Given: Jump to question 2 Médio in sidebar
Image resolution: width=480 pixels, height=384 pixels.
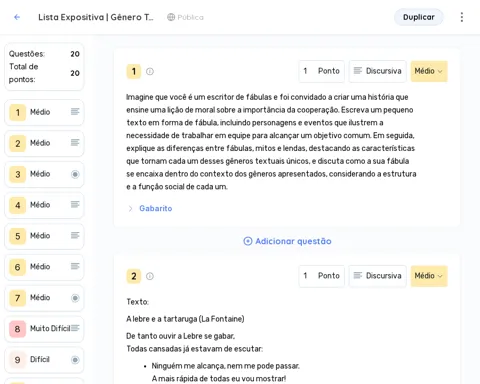Looking at the screenshot, I should click(x=44, y=143).
